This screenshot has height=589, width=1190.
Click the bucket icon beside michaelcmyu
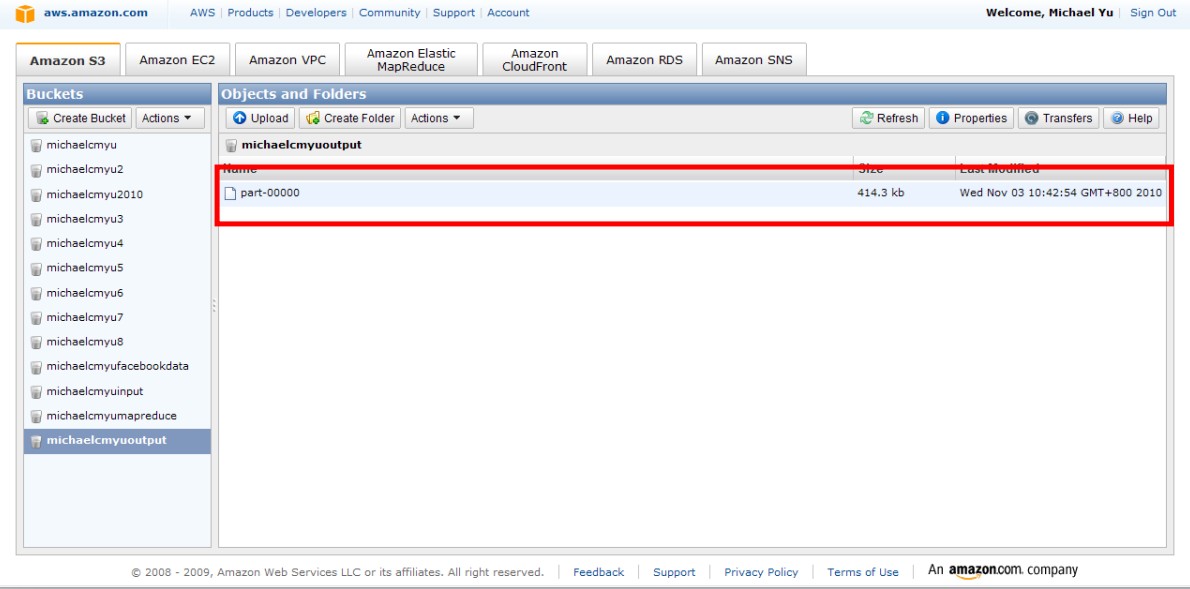[x=36, y=145]
